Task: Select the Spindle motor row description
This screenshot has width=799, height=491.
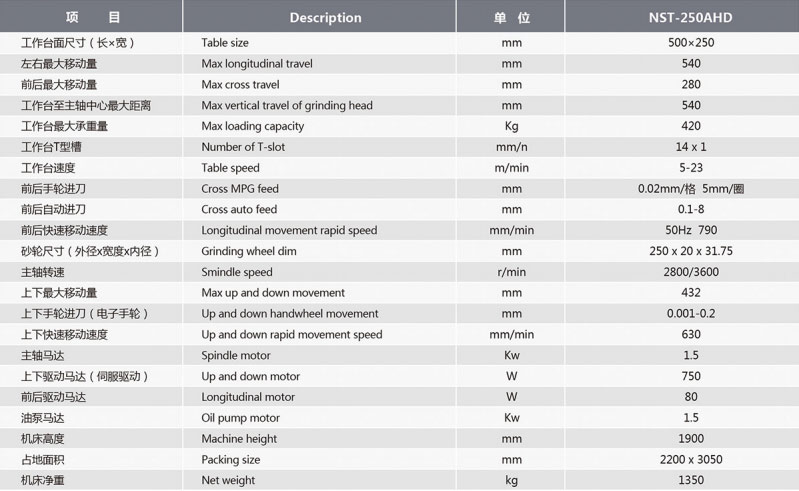Action: coord(236,356)
